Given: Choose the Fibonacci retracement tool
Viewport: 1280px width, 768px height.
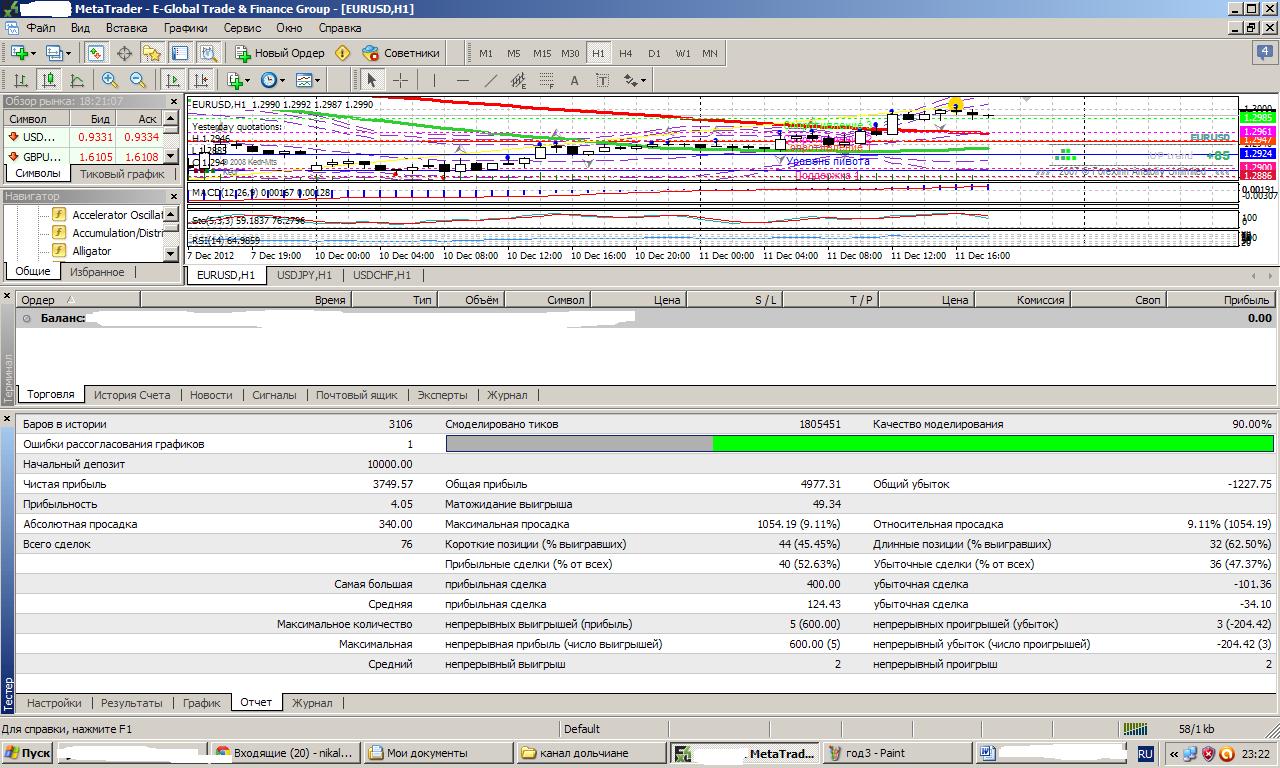Looking at the screenshot, I should click(x=546, y=81).
